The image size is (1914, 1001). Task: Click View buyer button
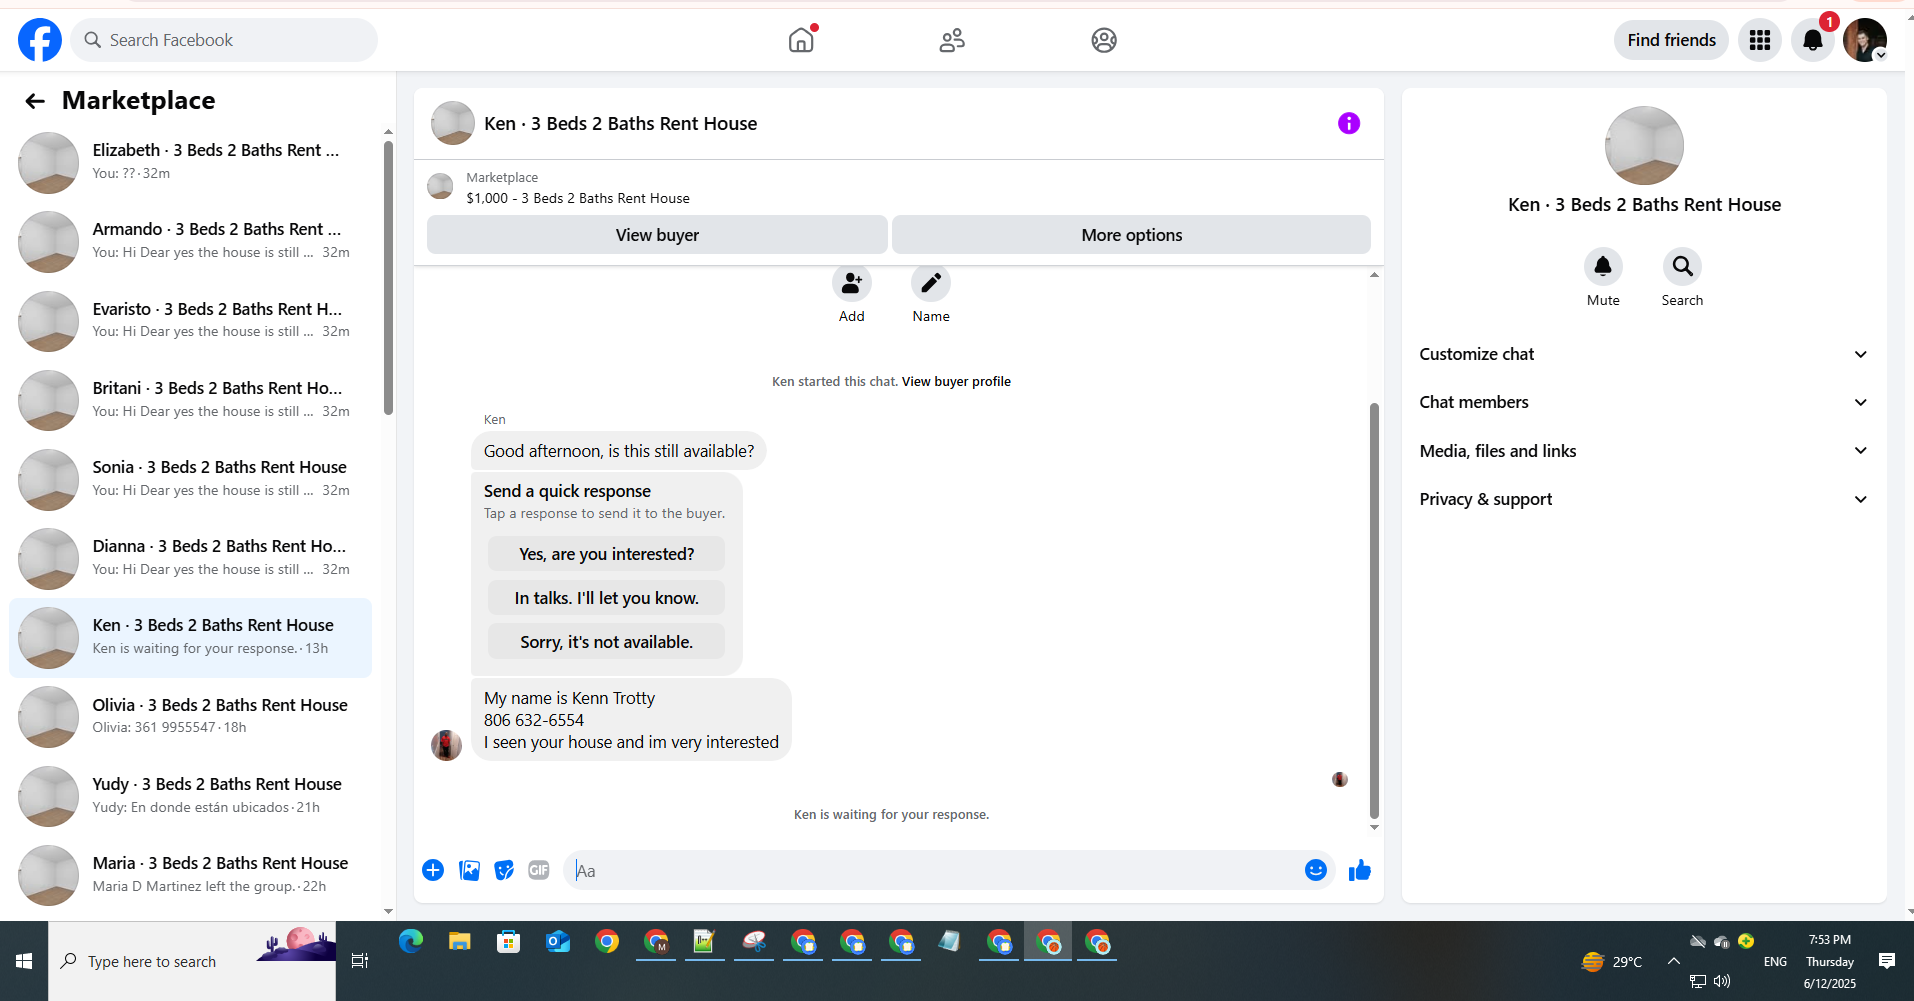657,235
